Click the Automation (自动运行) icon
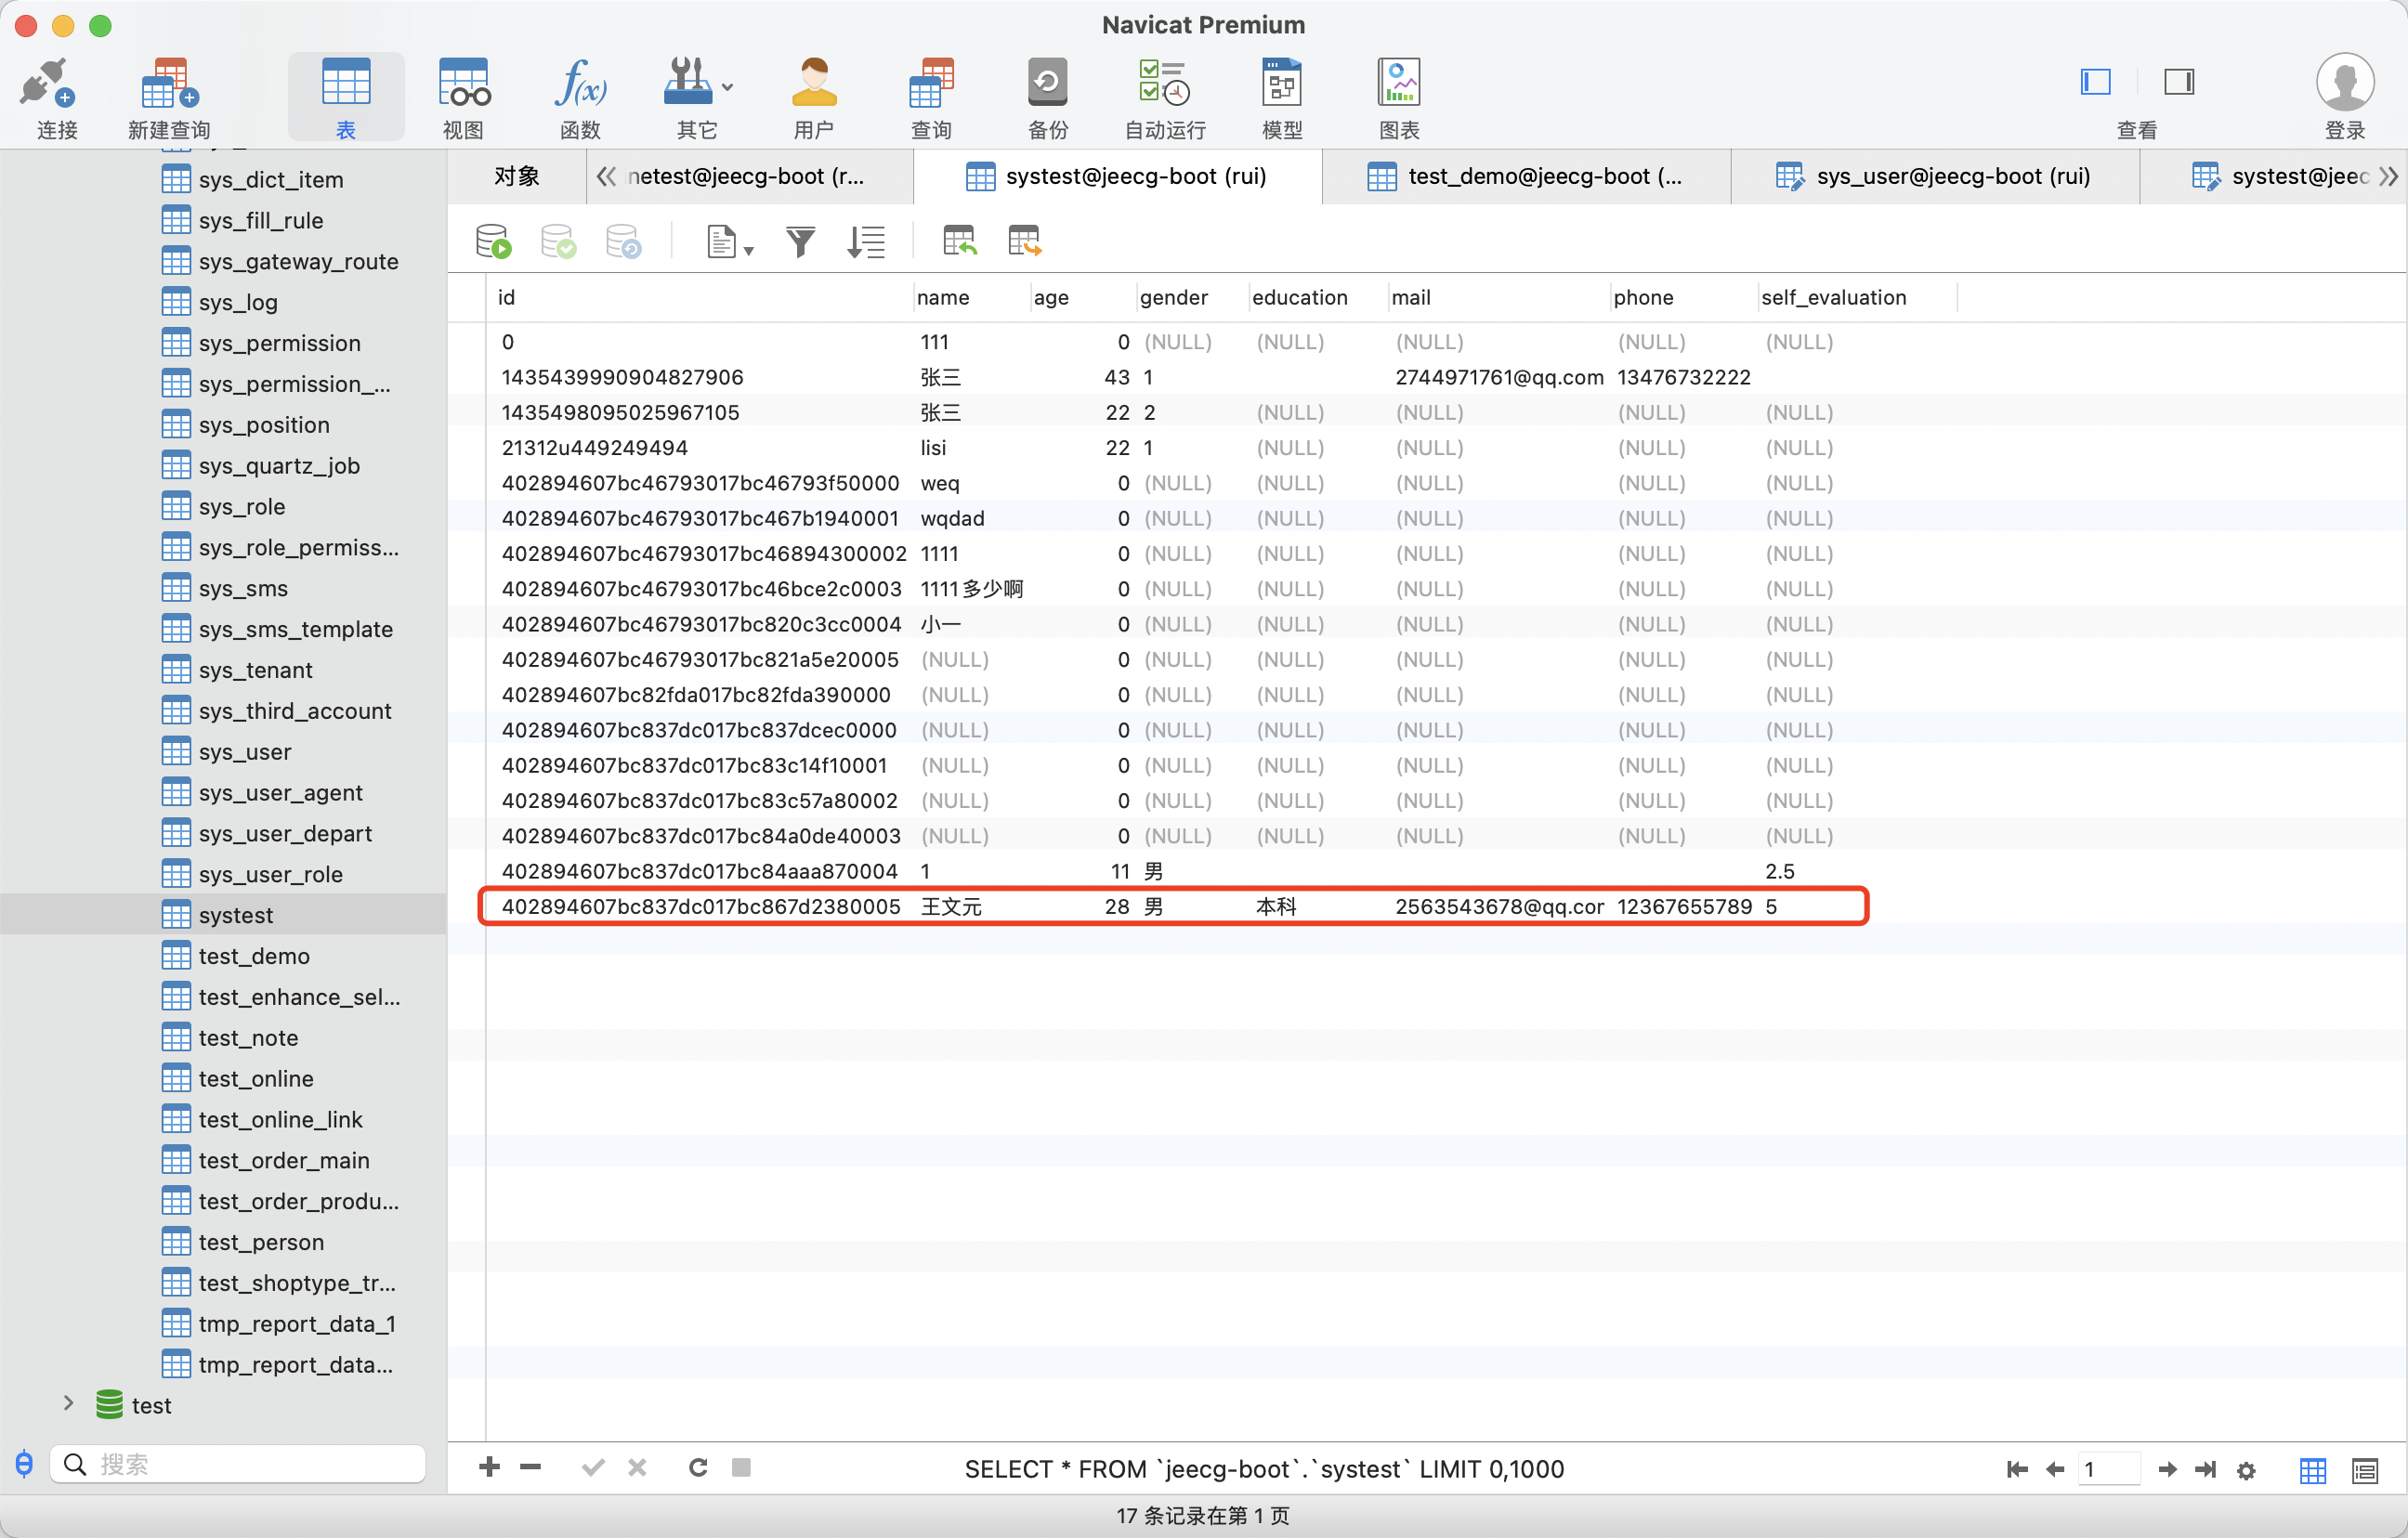This screenshot has width=2408, height=1538. pos(1164,97)
